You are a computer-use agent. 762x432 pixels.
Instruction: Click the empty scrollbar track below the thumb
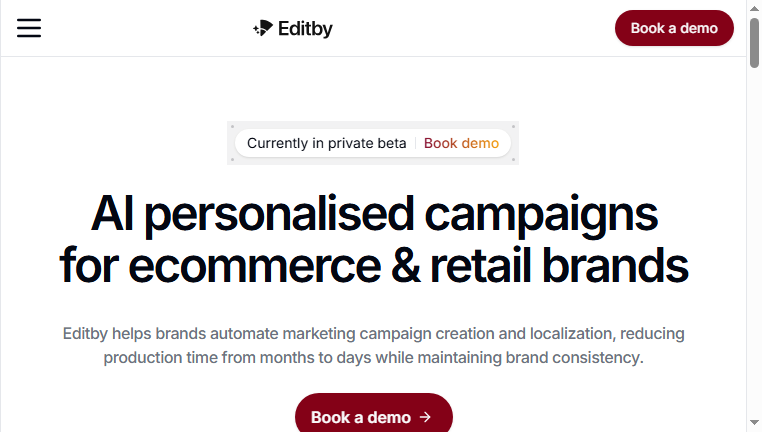(x=754, y=243)
